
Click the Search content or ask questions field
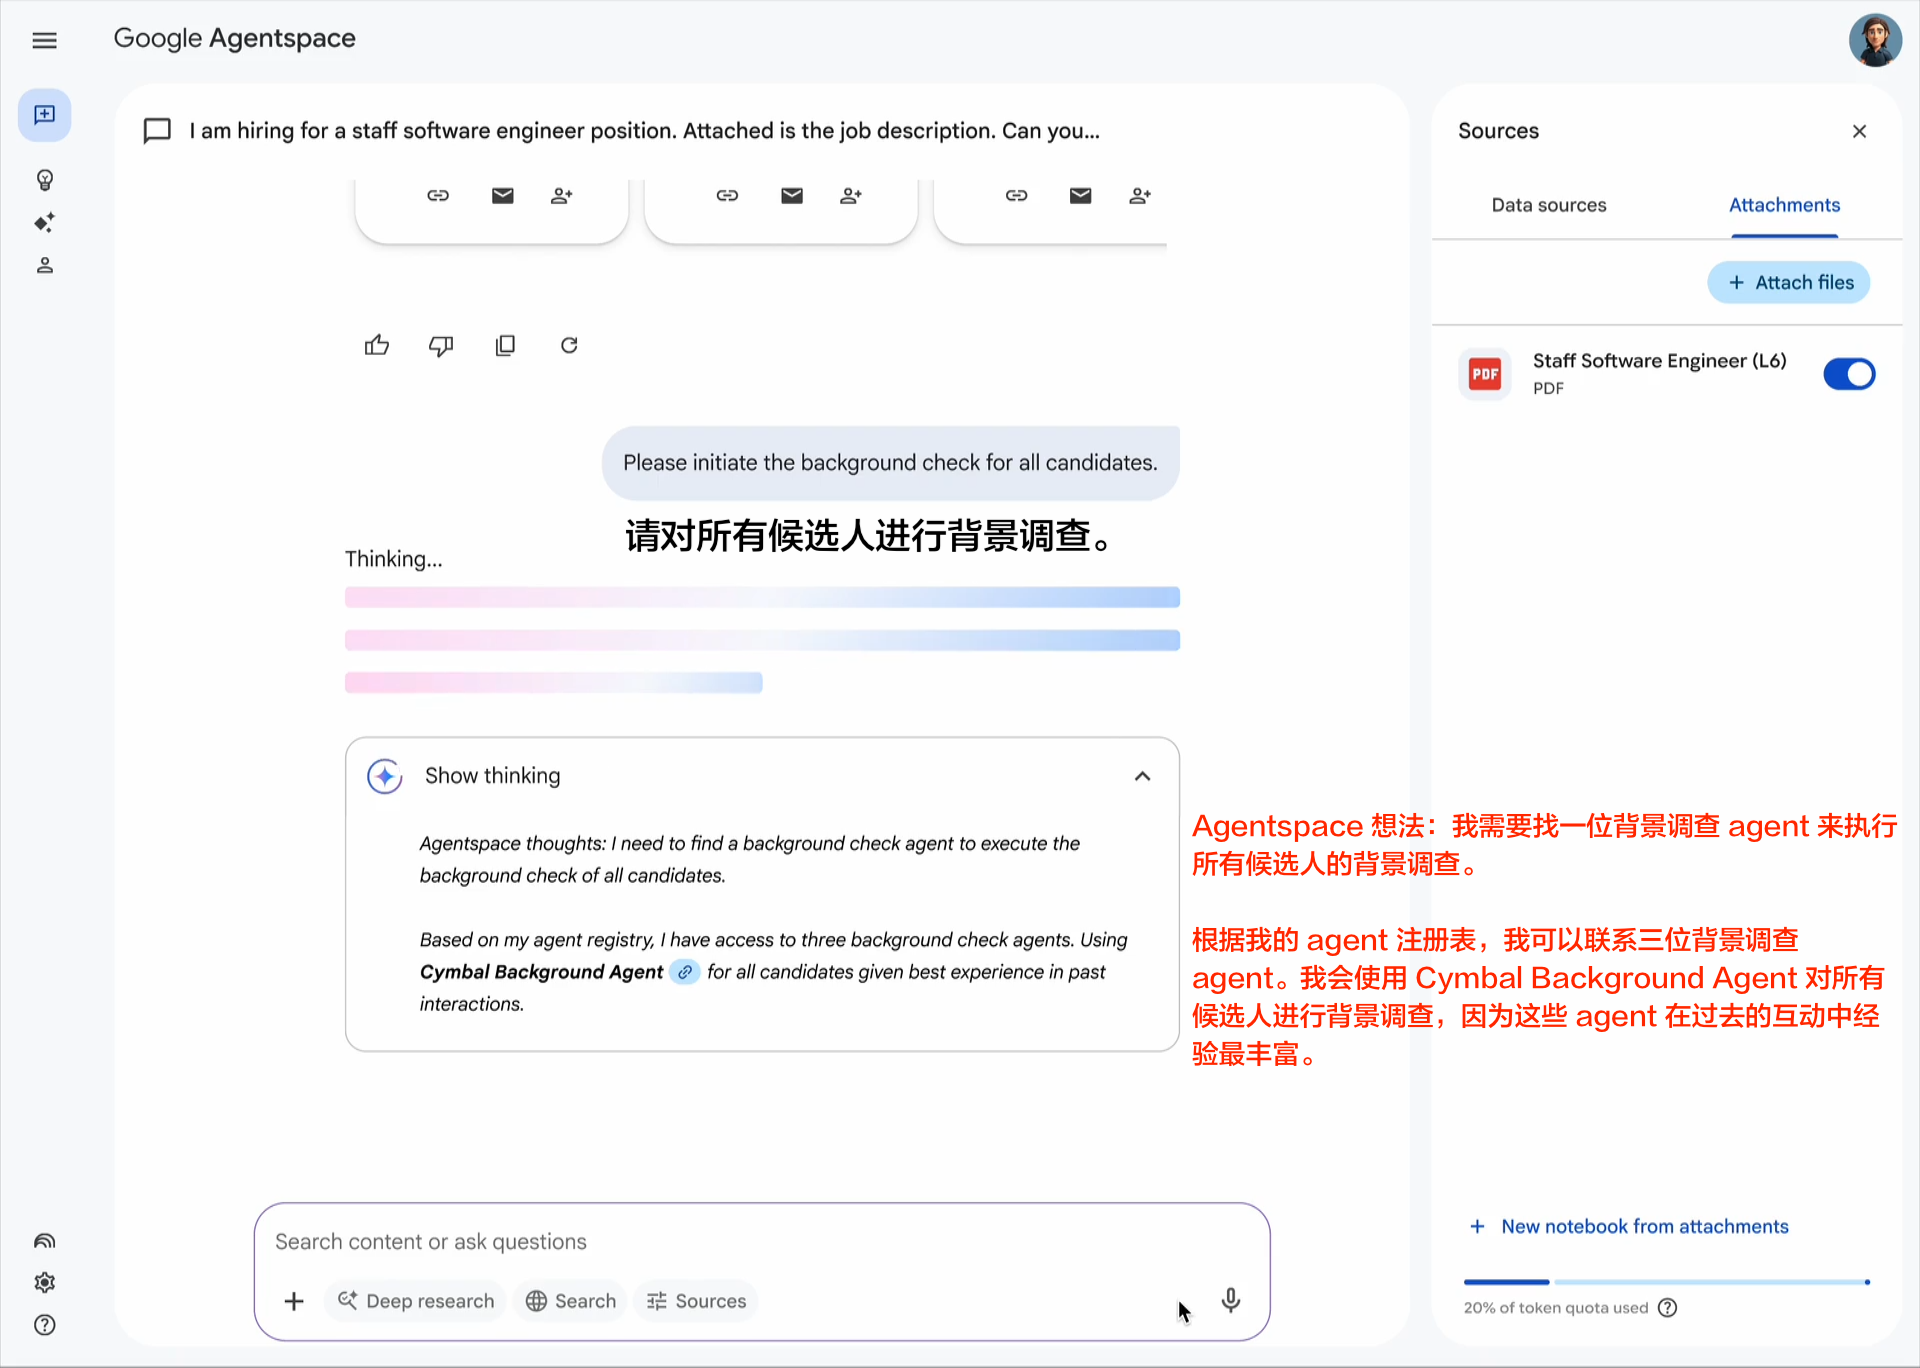pyautogui.click(x=700, y=1242)
